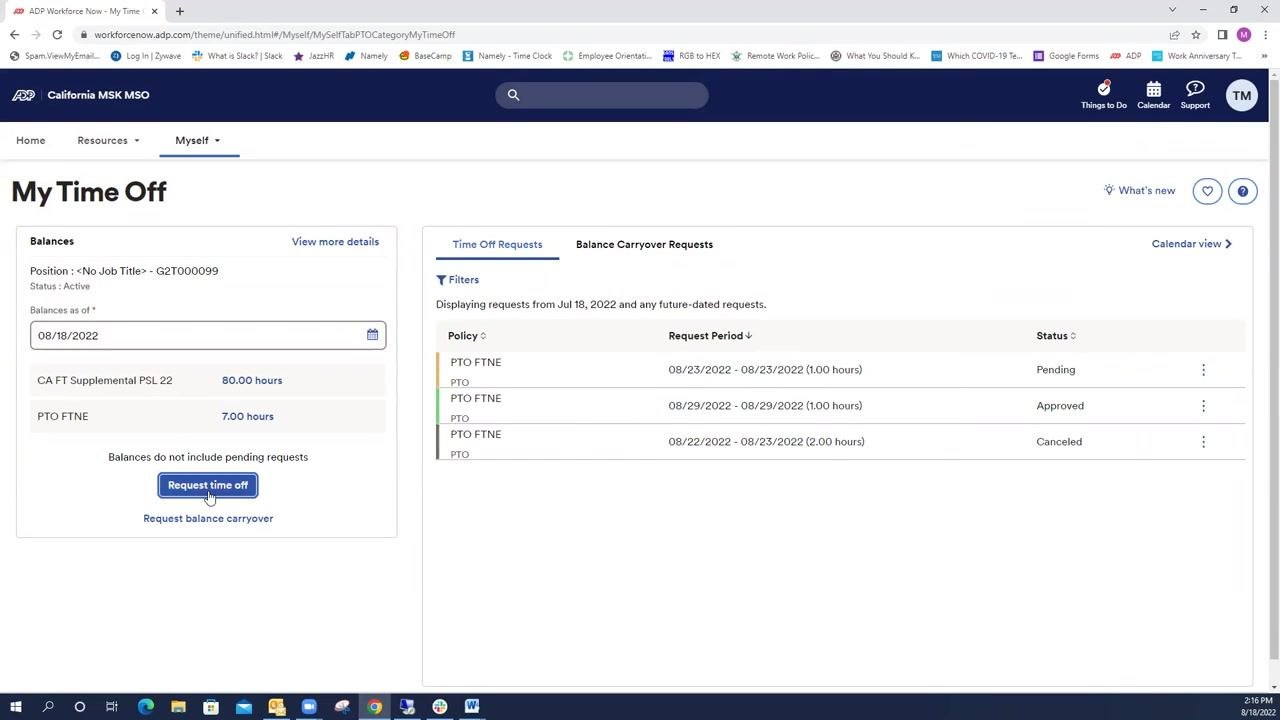Click What's new link
This screenshot has width=1280, height=720.
(1139, 191)
